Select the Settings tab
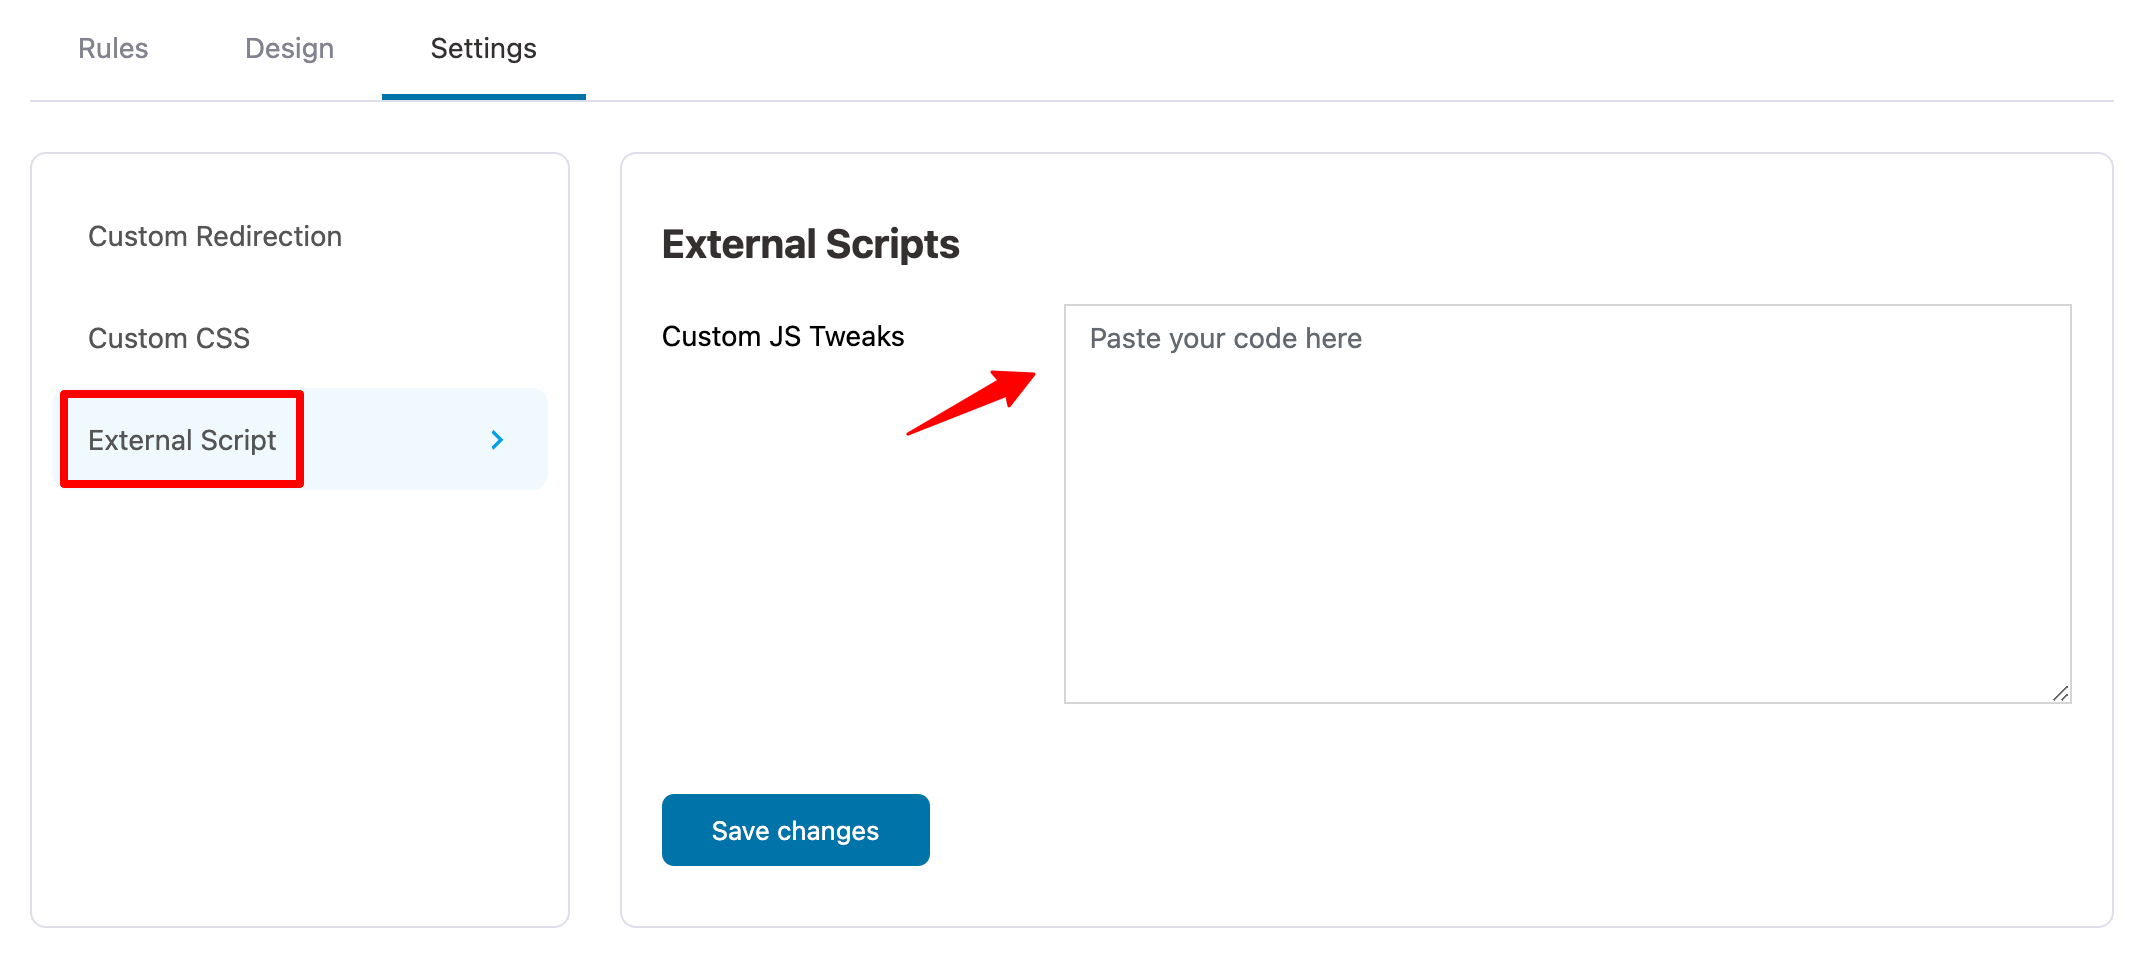 pos(483,48)
